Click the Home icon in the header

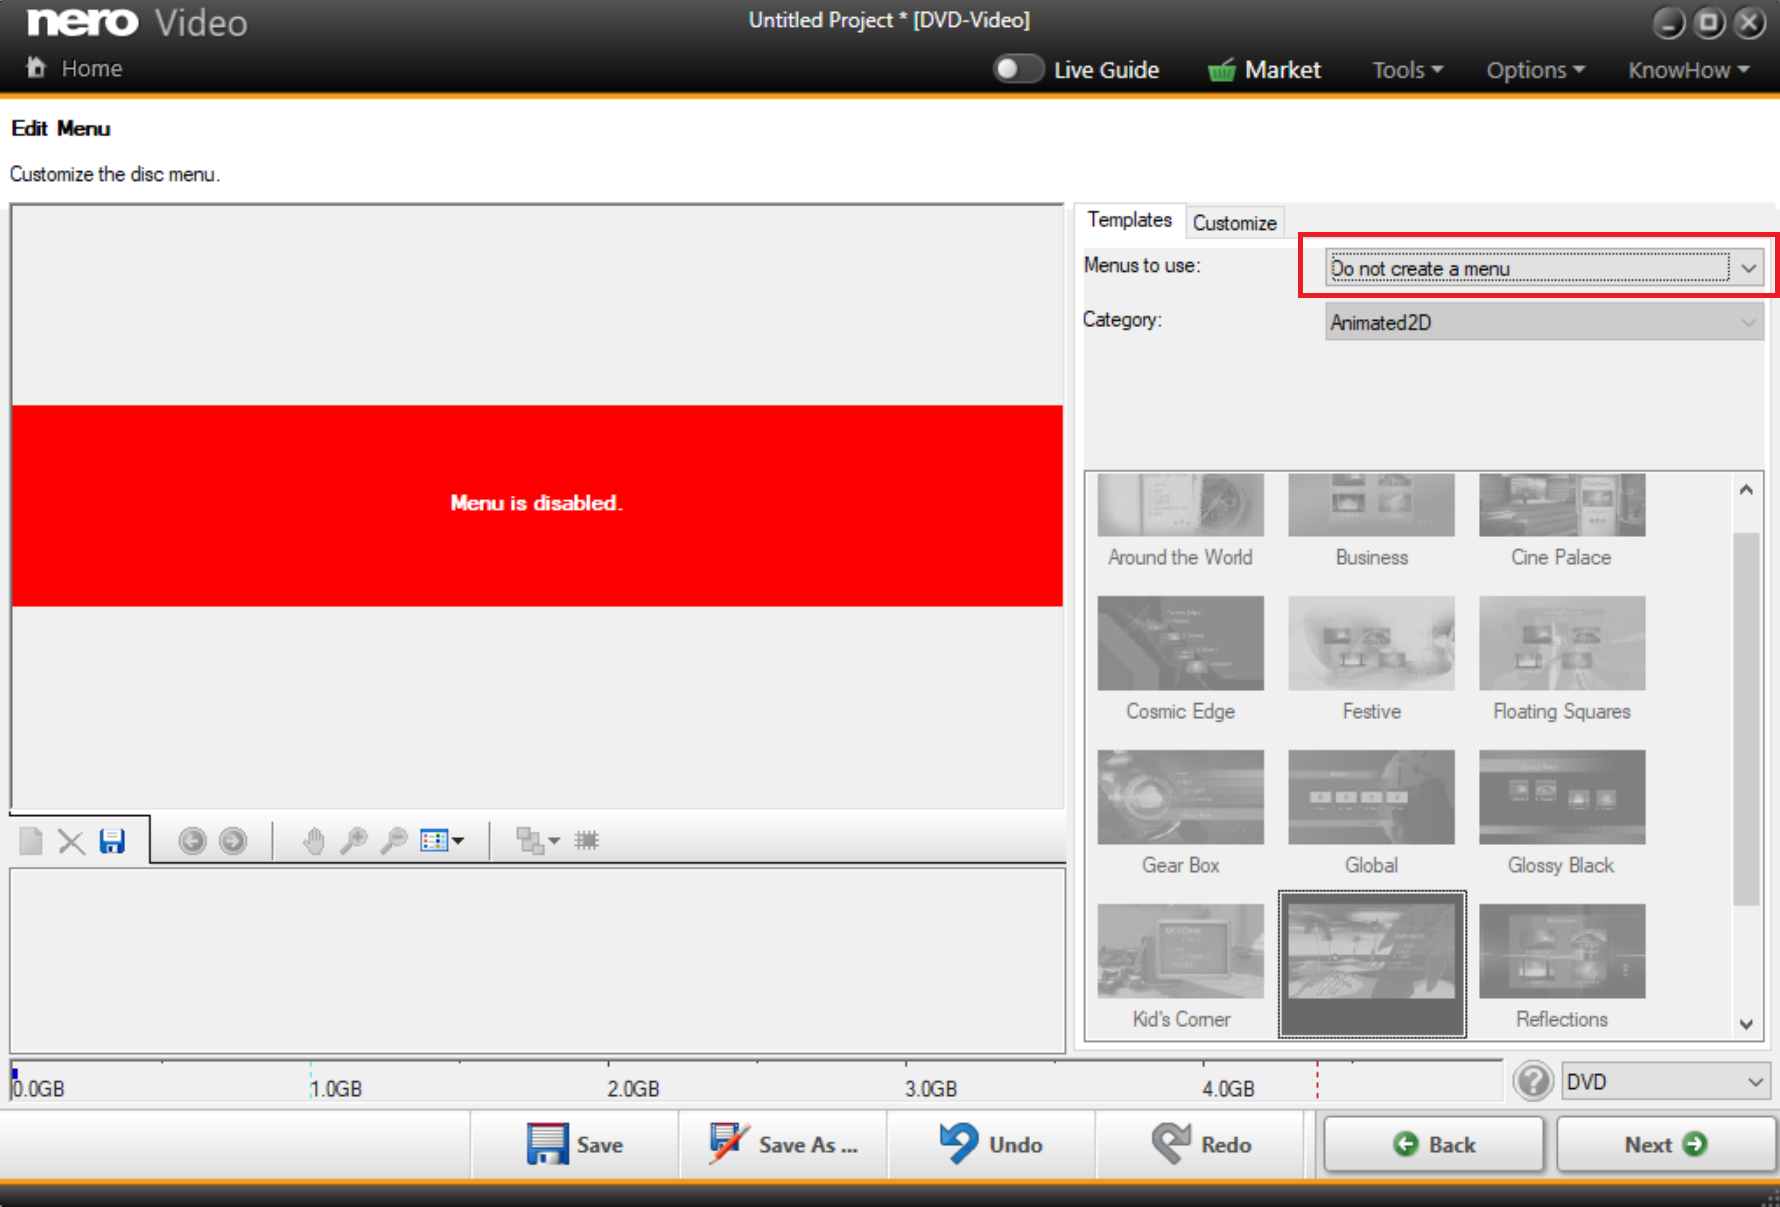(x=36, y=67)
